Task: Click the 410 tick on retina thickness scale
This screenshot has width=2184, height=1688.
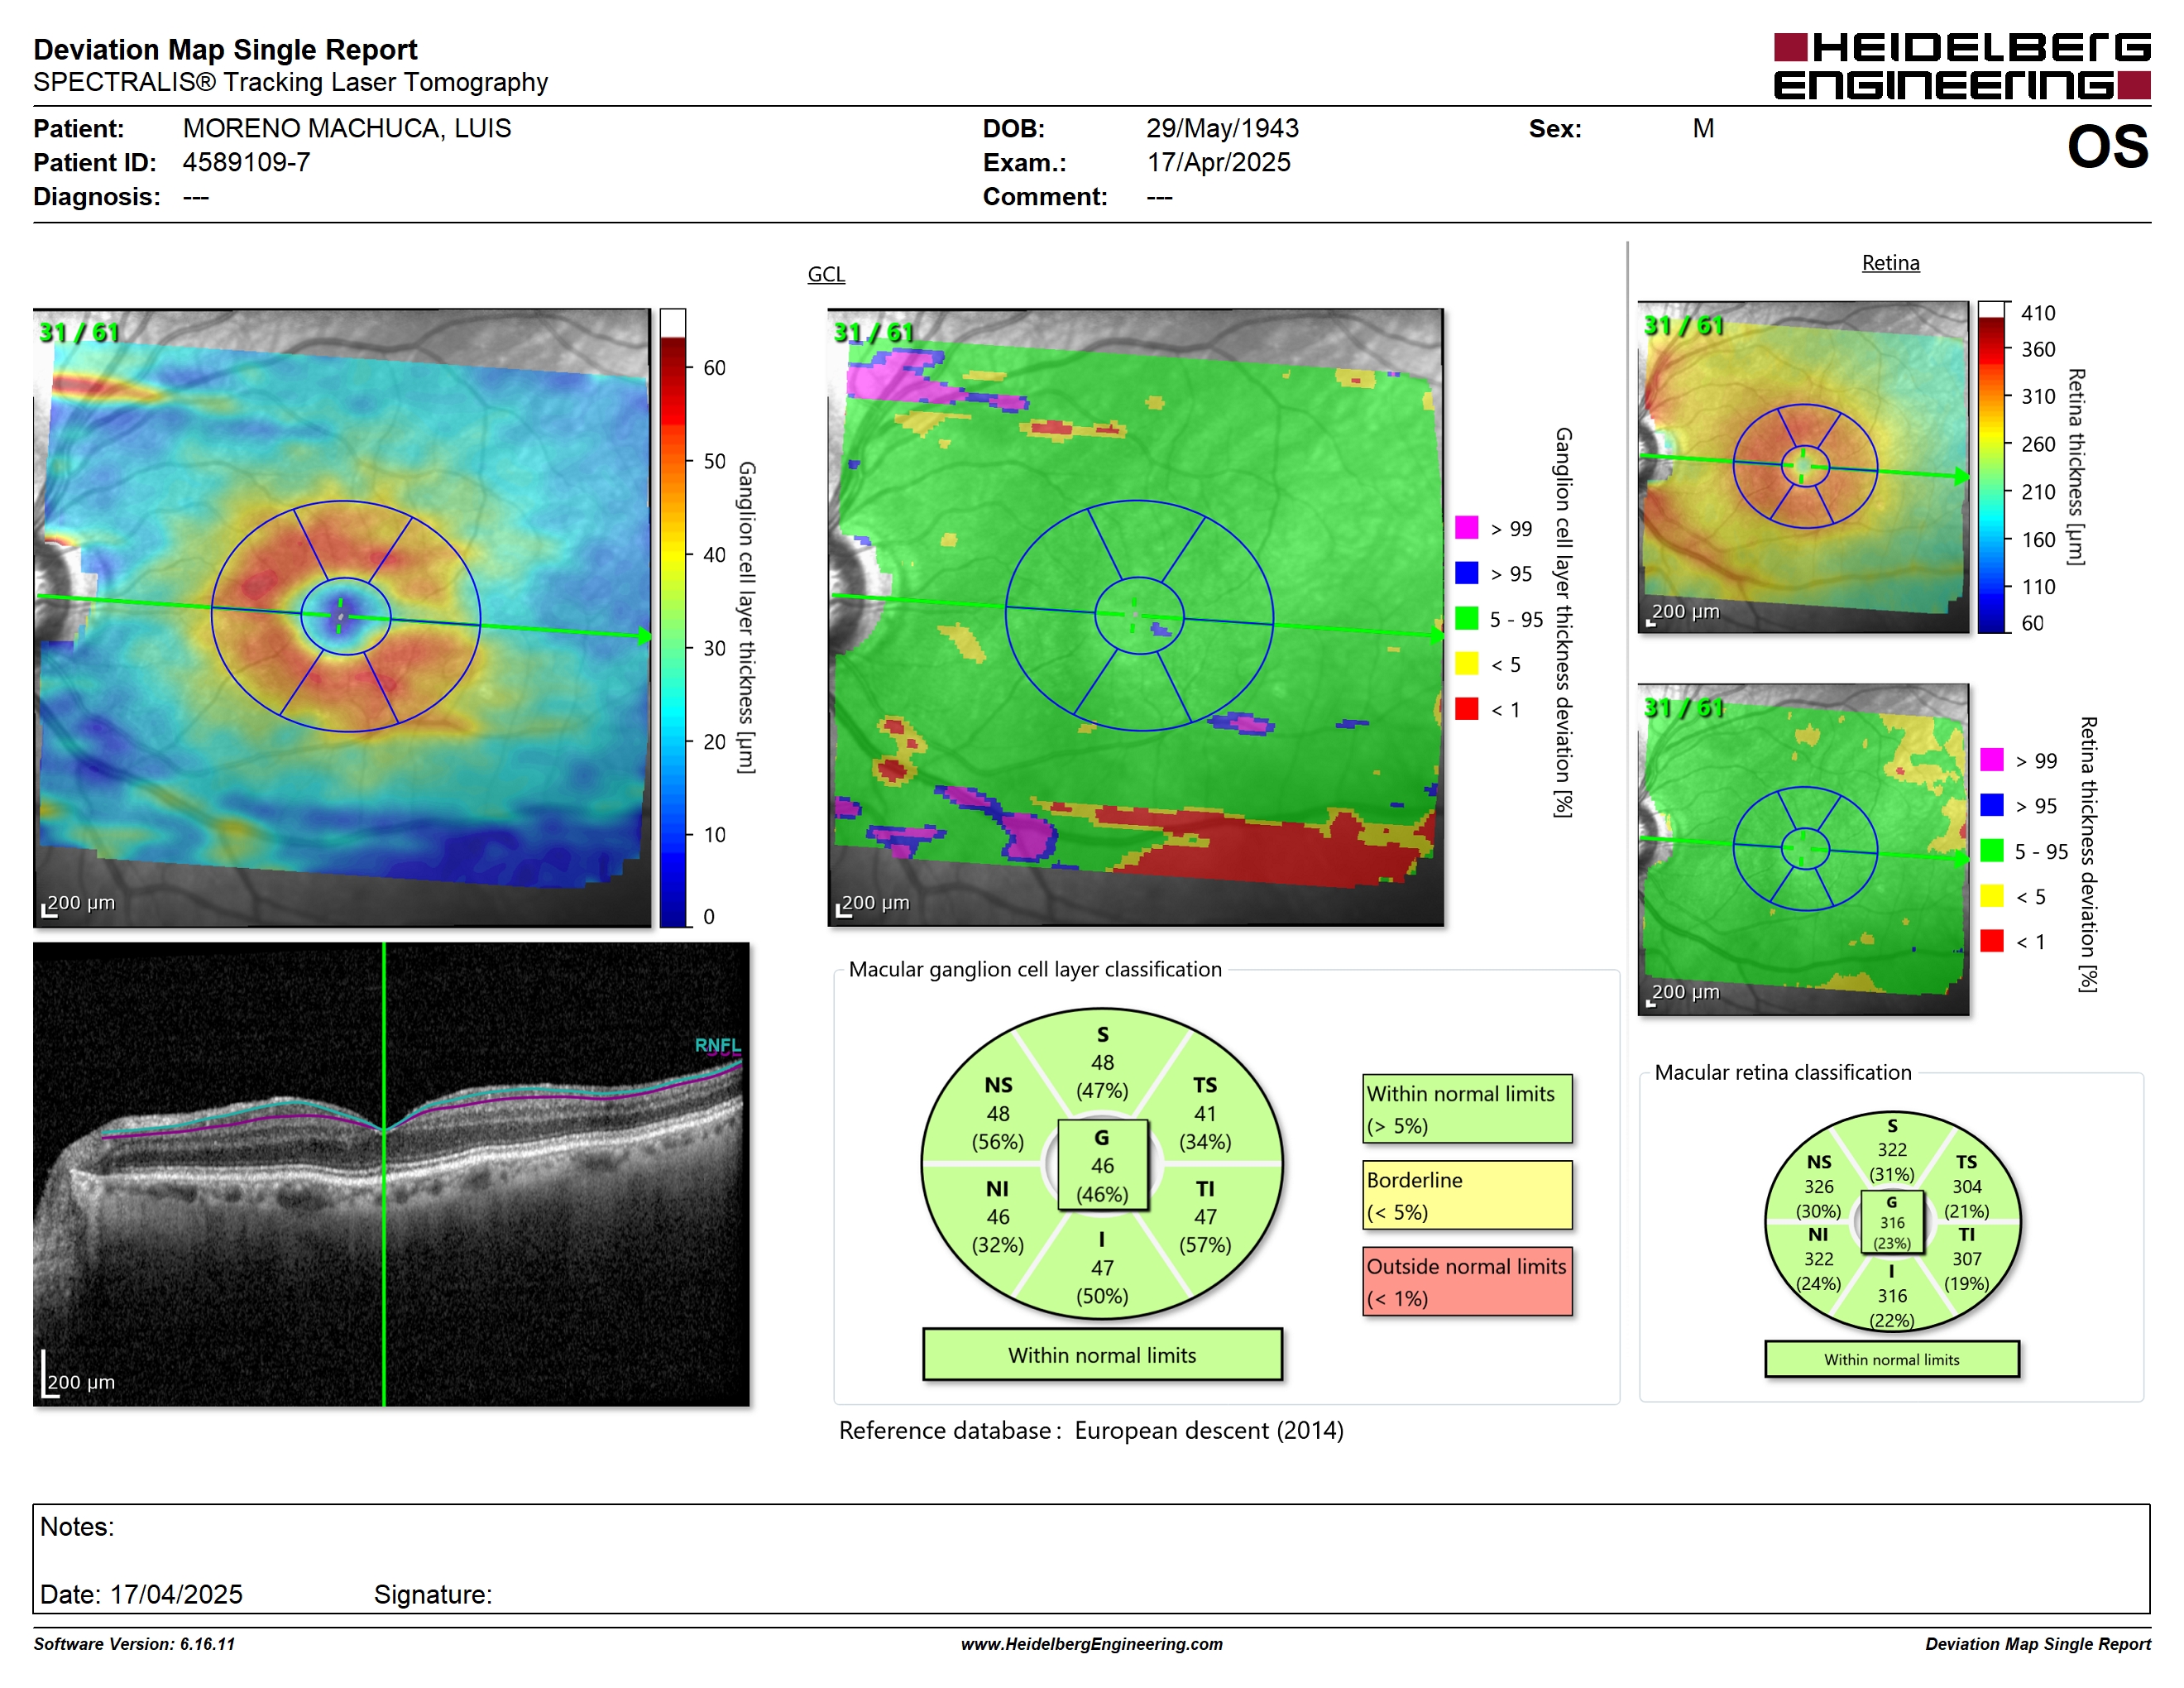Action: [x=2037, y=313]
